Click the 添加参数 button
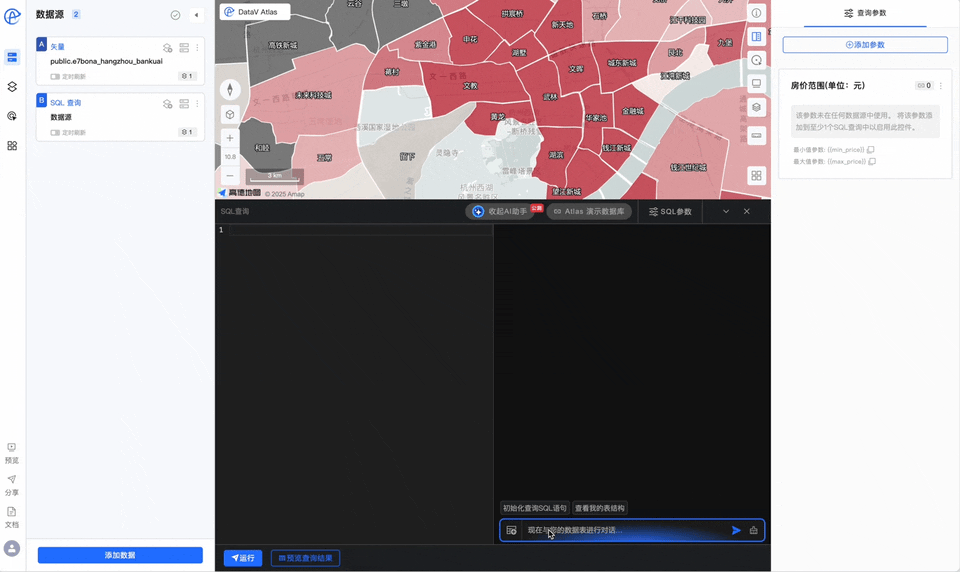The height and width of the screenshot is (572, 960). [x=865, y=45]
